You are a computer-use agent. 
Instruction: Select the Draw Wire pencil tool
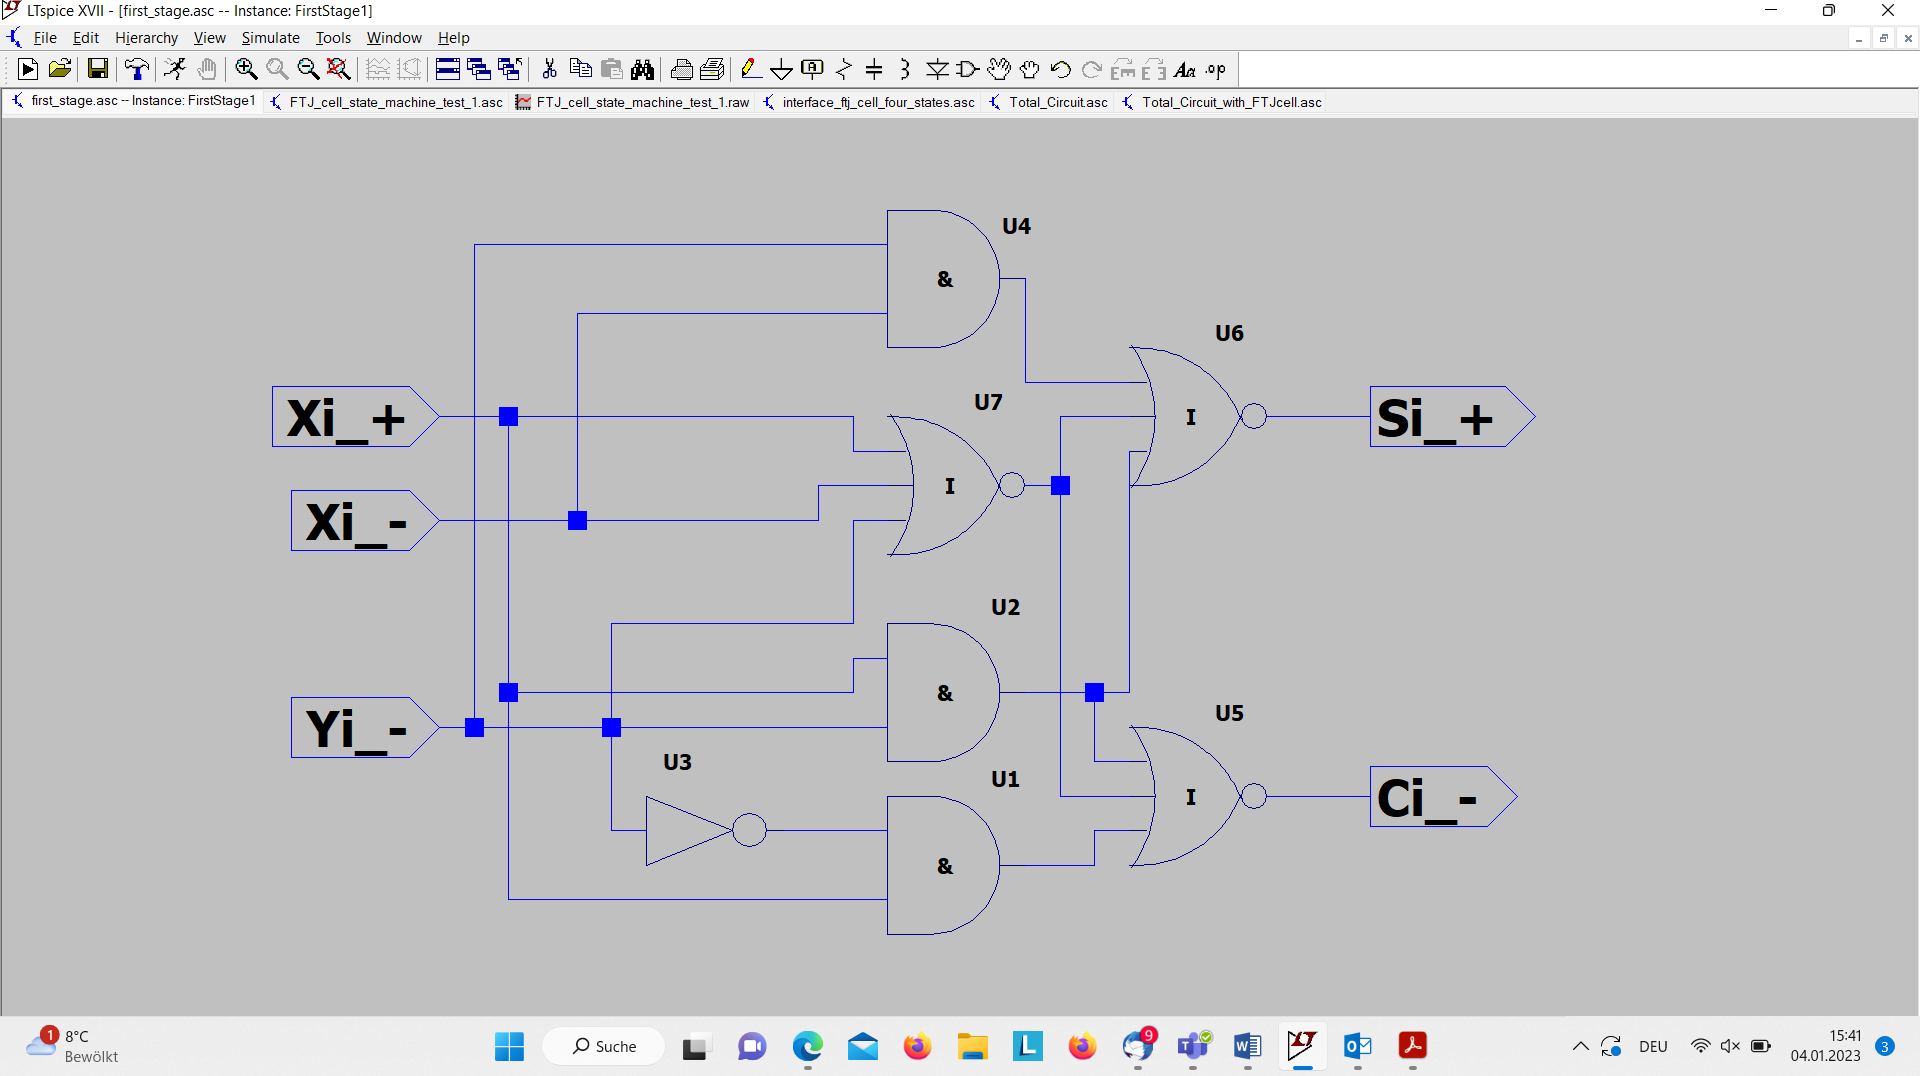tap(750, 69)
